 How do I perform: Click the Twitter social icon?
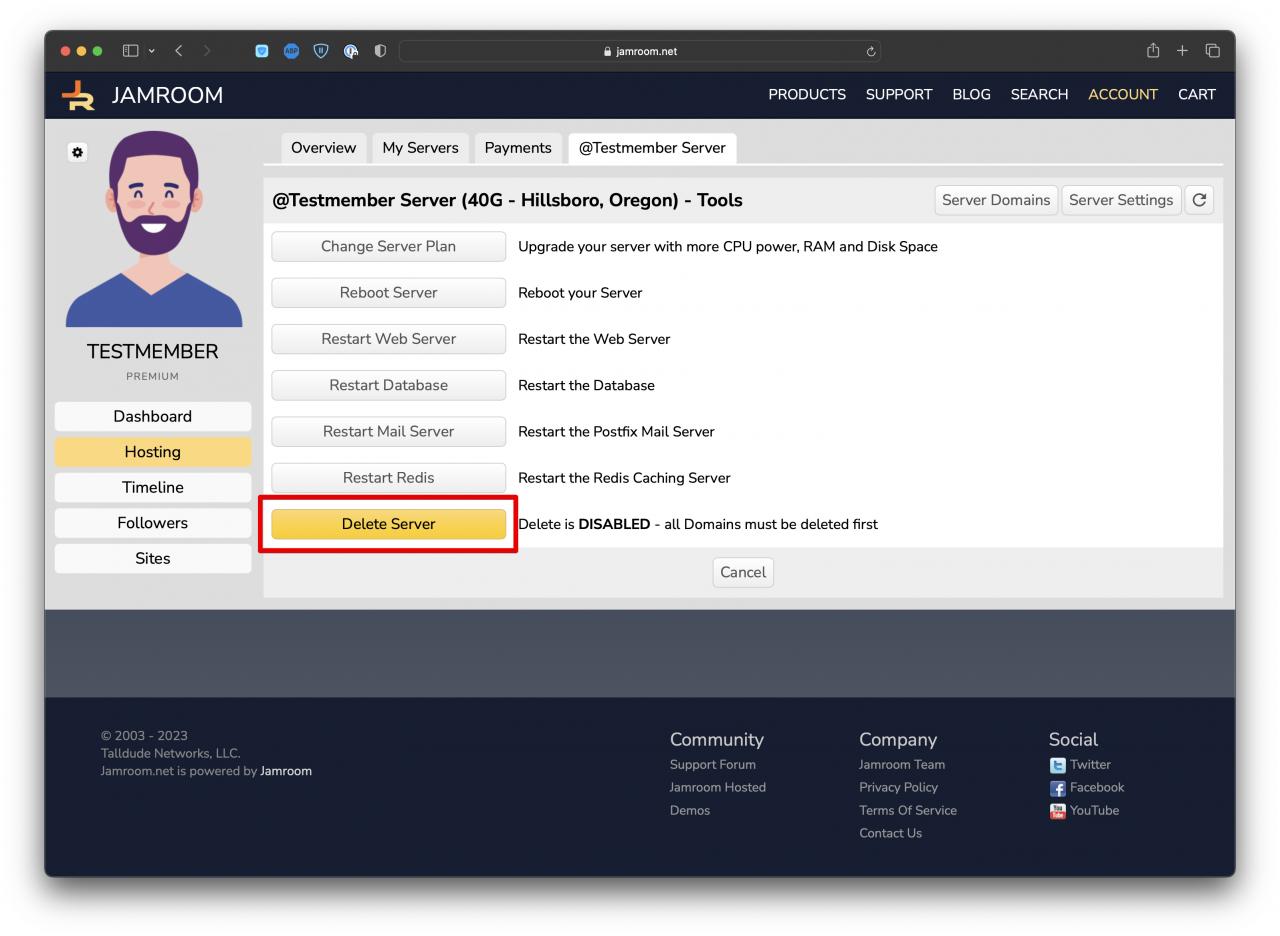pyautogui.click(x=1057, y=765)
